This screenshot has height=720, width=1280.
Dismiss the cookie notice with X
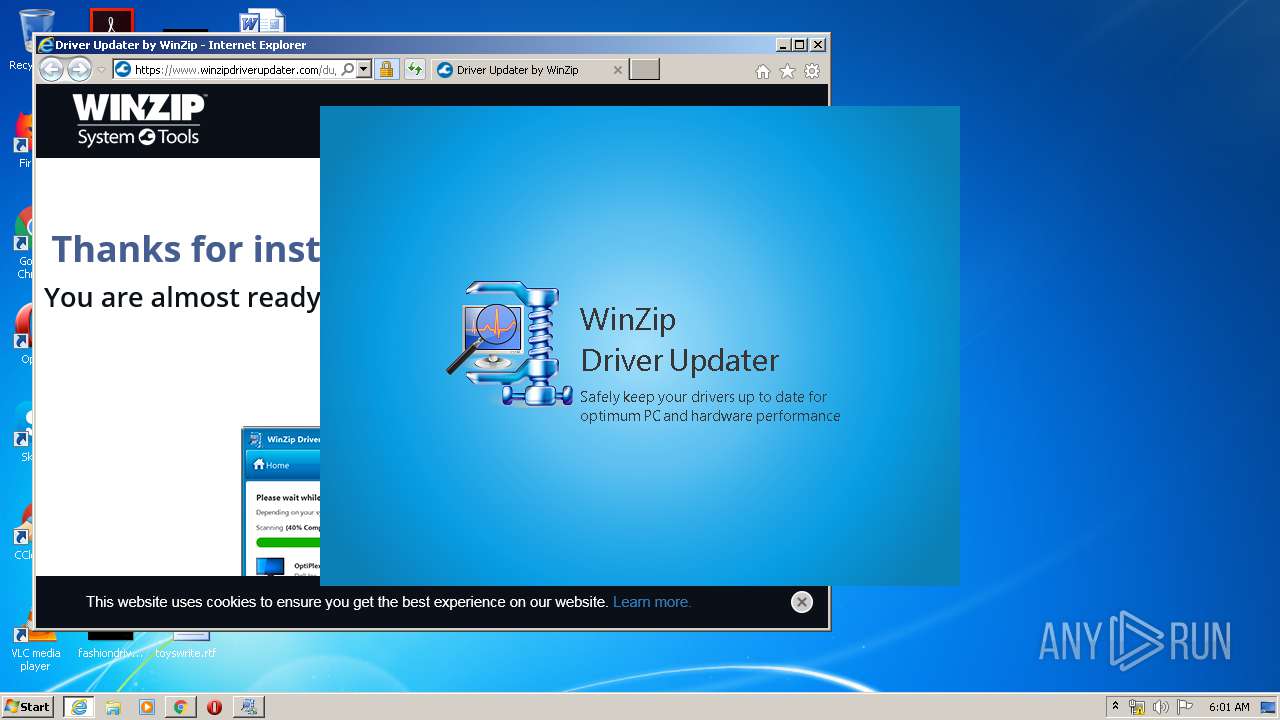(801, 602)
